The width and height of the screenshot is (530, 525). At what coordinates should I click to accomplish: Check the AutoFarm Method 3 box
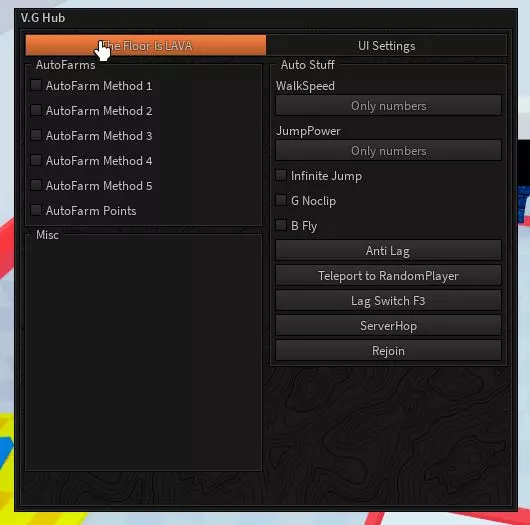[36, 135]
